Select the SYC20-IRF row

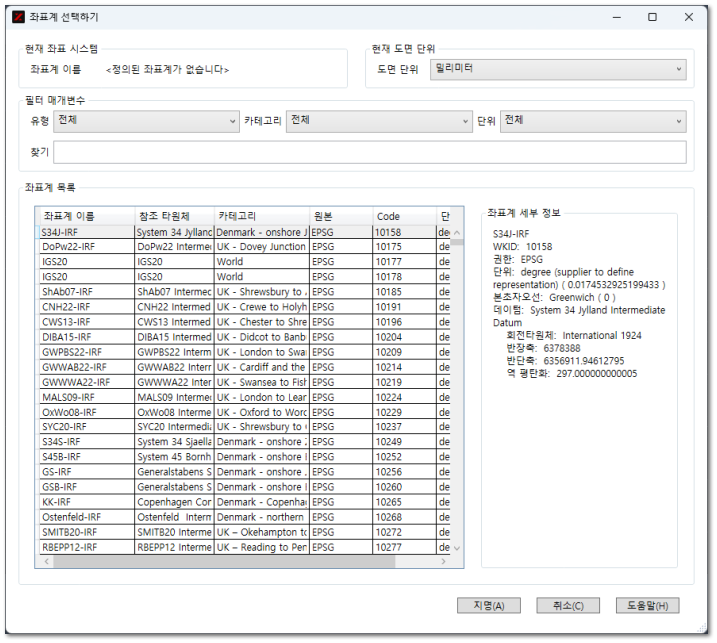245,427
